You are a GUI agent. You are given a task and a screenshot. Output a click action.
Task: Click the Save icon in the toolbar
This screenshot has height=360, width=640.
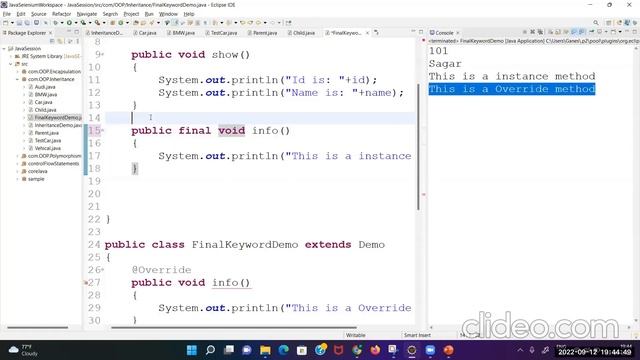(19, 22)
